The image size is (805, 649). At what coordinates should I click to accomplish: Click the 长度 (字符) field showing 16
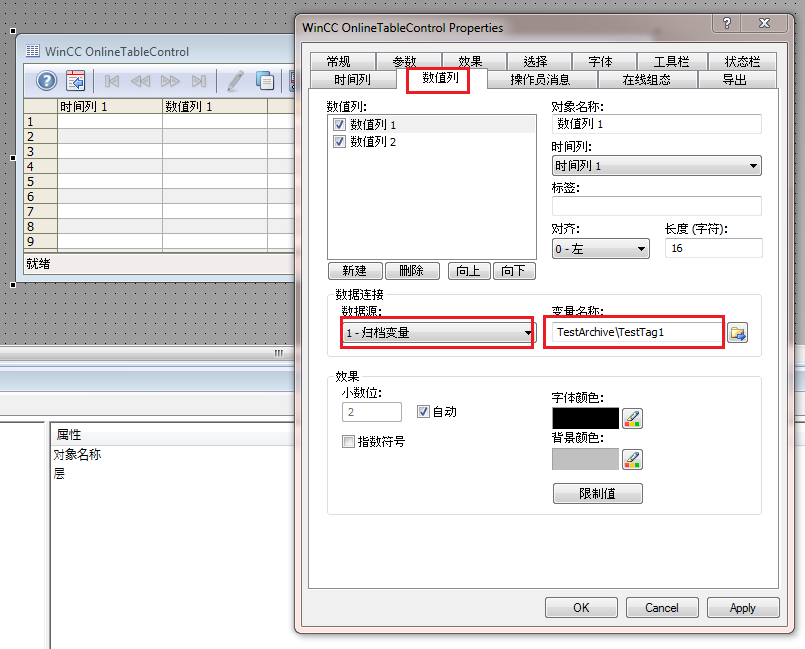(714, 248)
